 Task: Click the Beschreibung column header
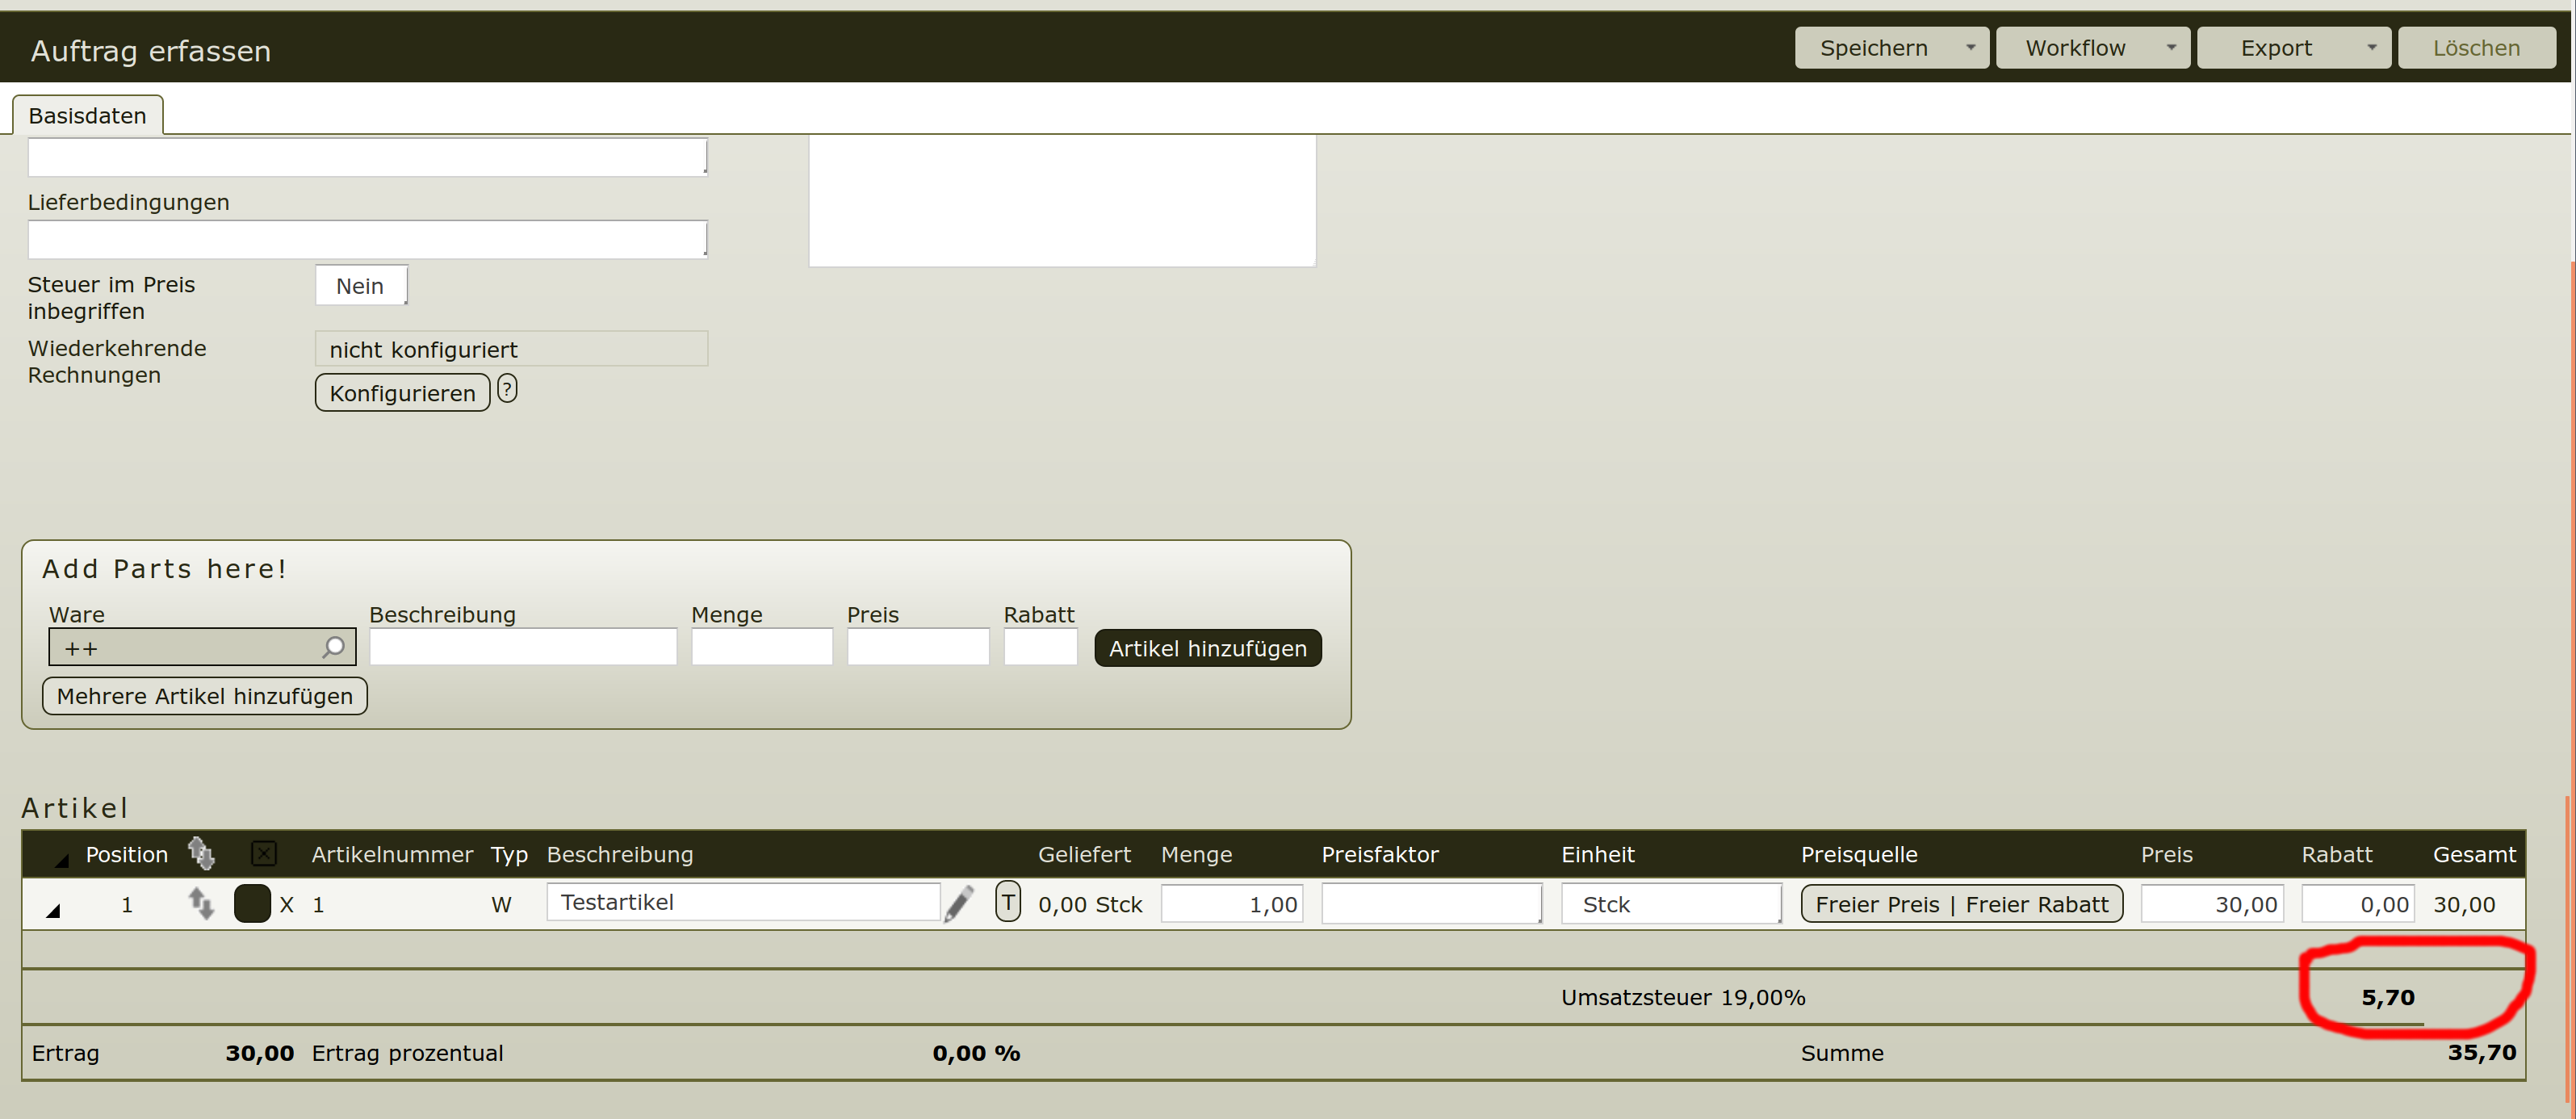tap(620, 855)
